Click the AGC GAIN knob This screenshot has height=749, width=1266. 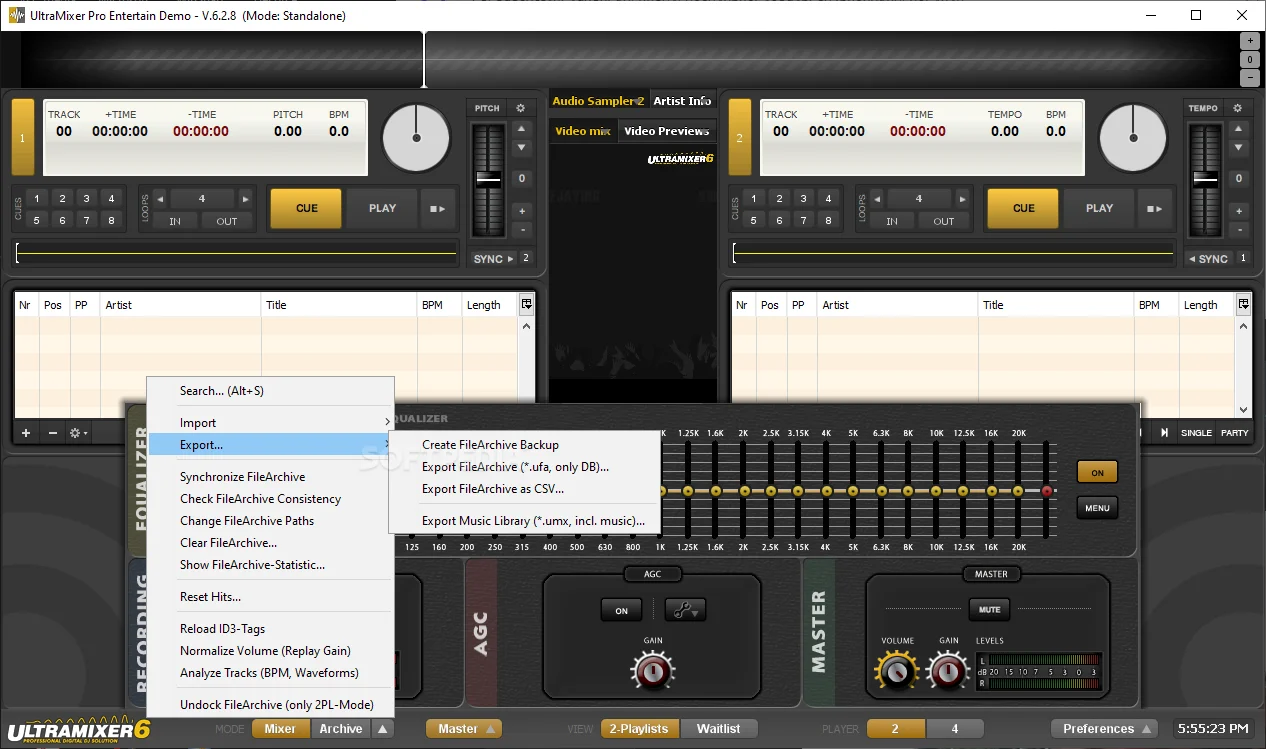click(x=652, y=670)
